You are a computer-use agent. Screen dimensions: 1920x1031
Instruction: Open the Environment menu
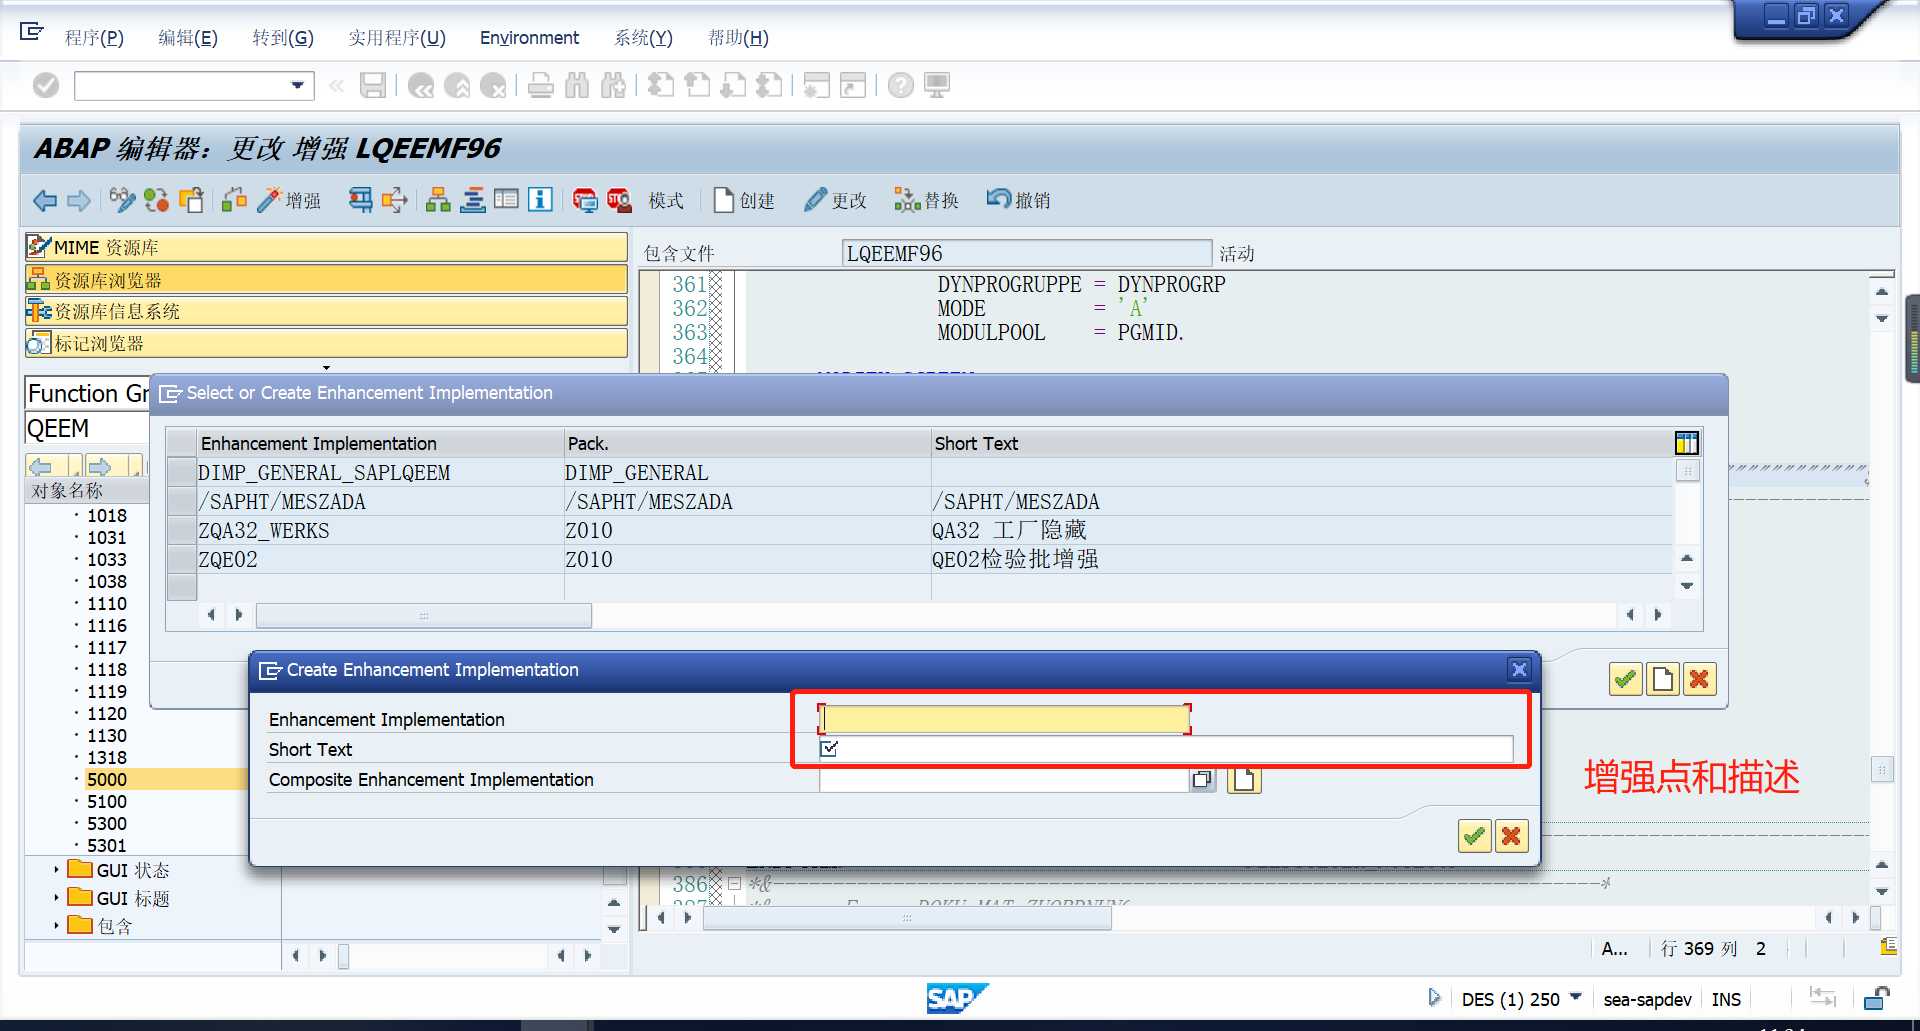coord(529,38)
